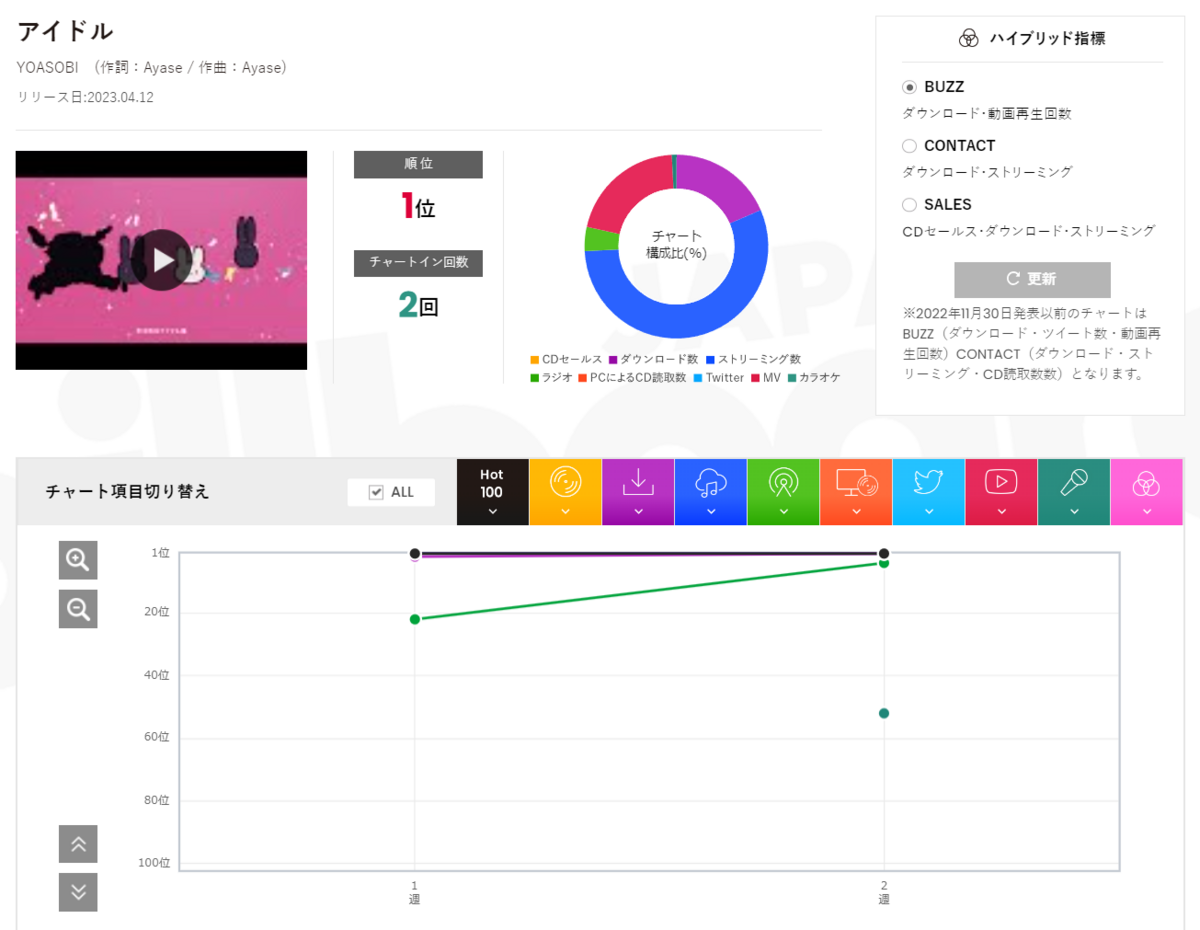Toggle the MV video play icon
This screenshot has height=930, width=1200.
1001,482
